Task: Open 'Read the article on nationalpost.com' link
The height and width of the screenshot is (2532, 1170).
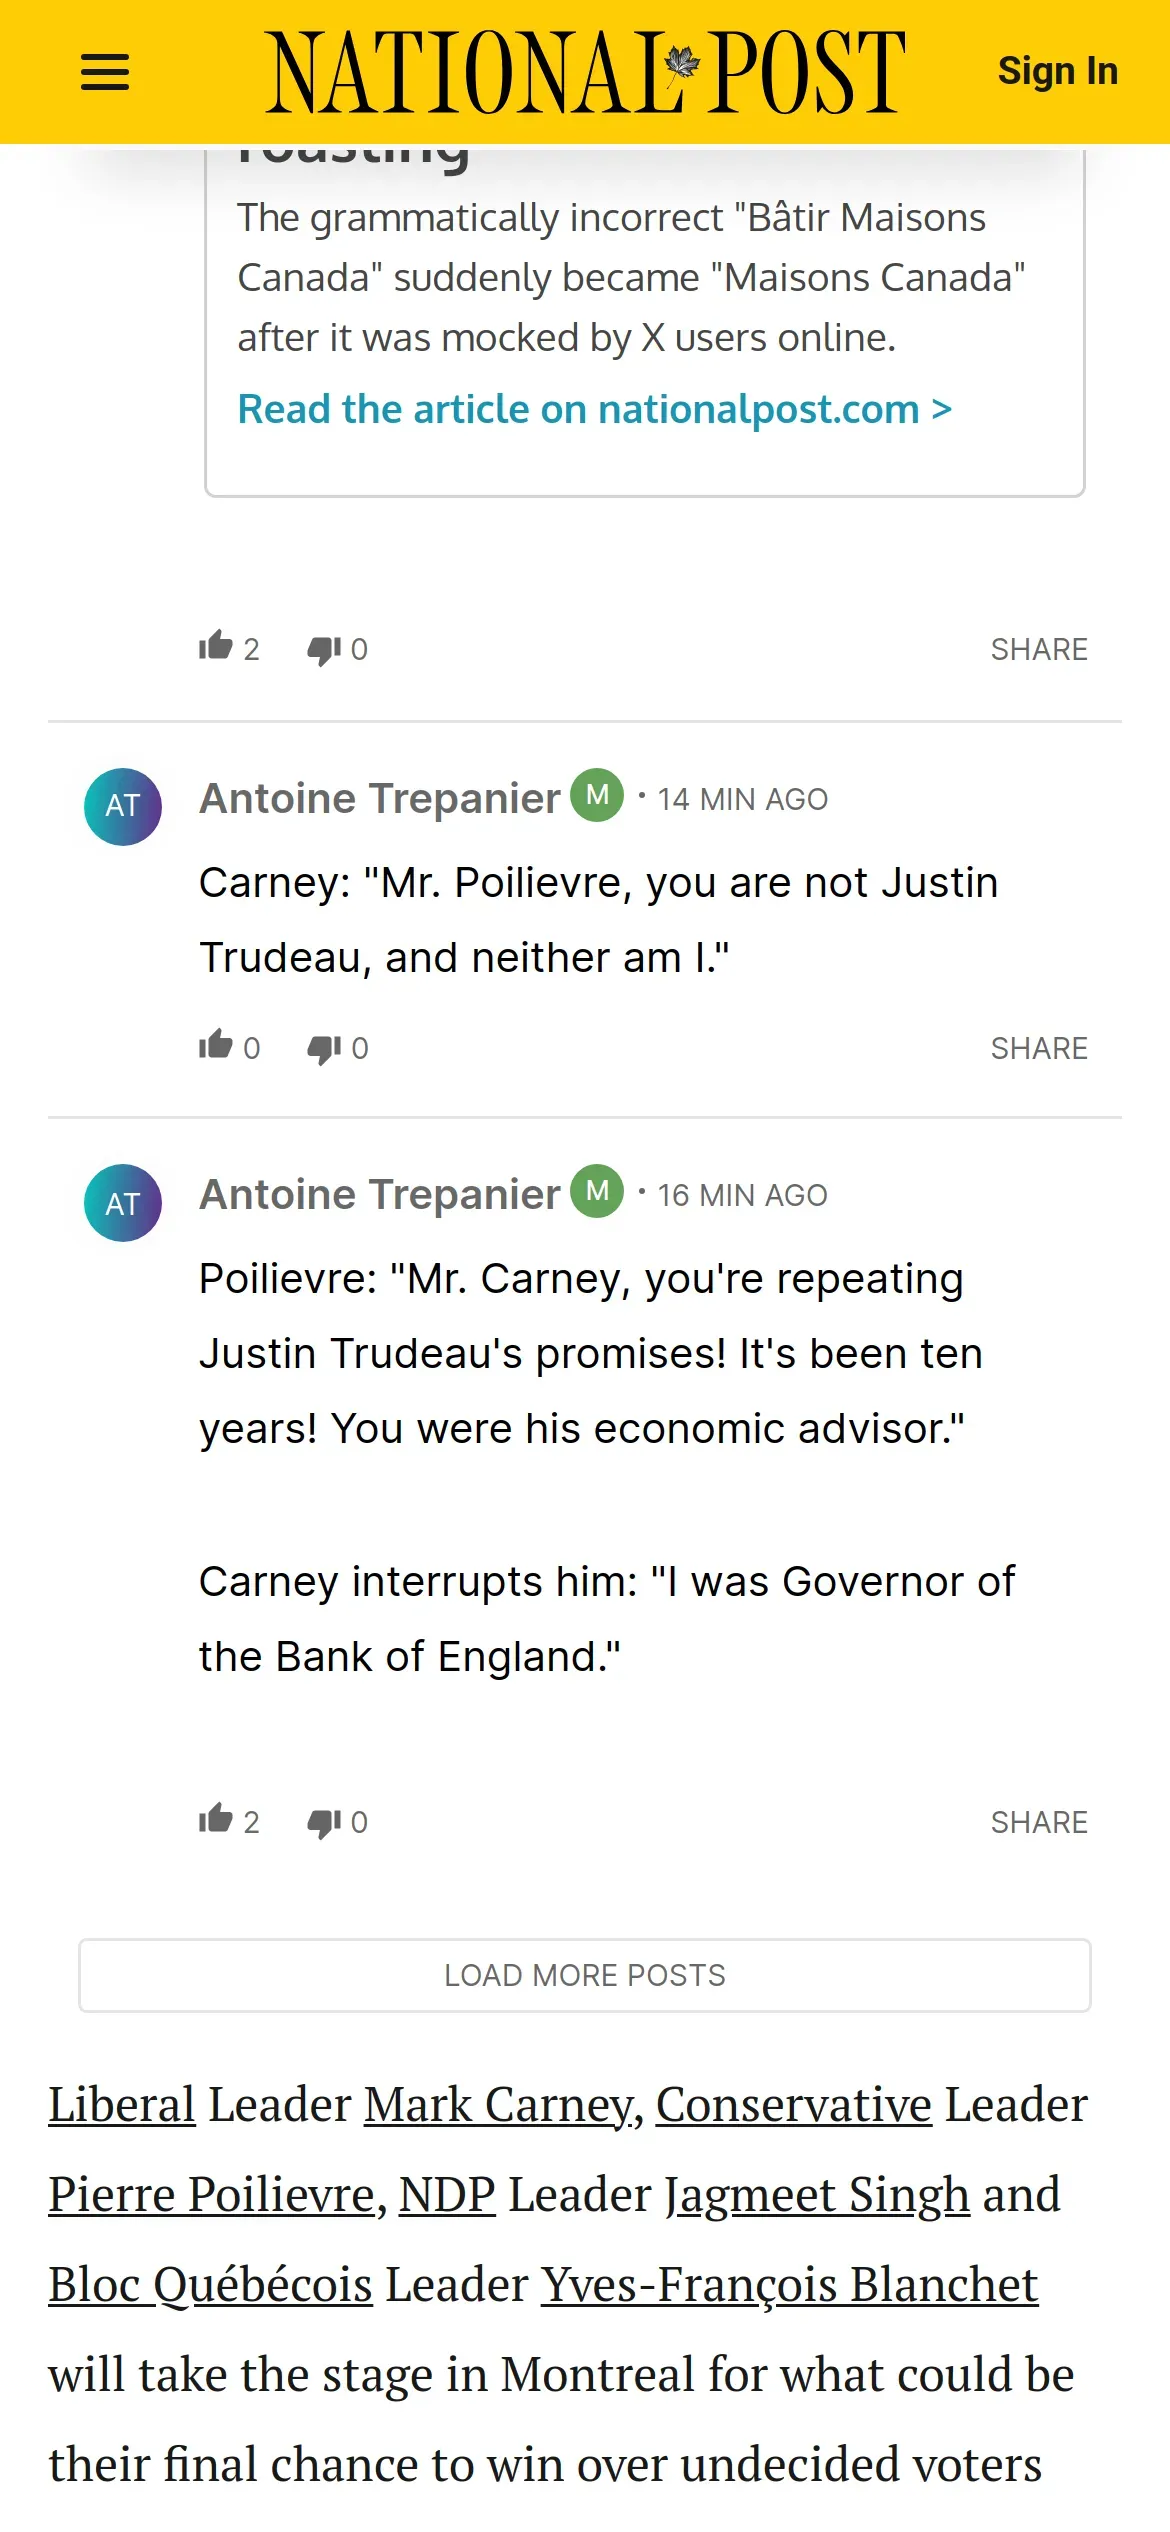Action: (x=594, y=409)
